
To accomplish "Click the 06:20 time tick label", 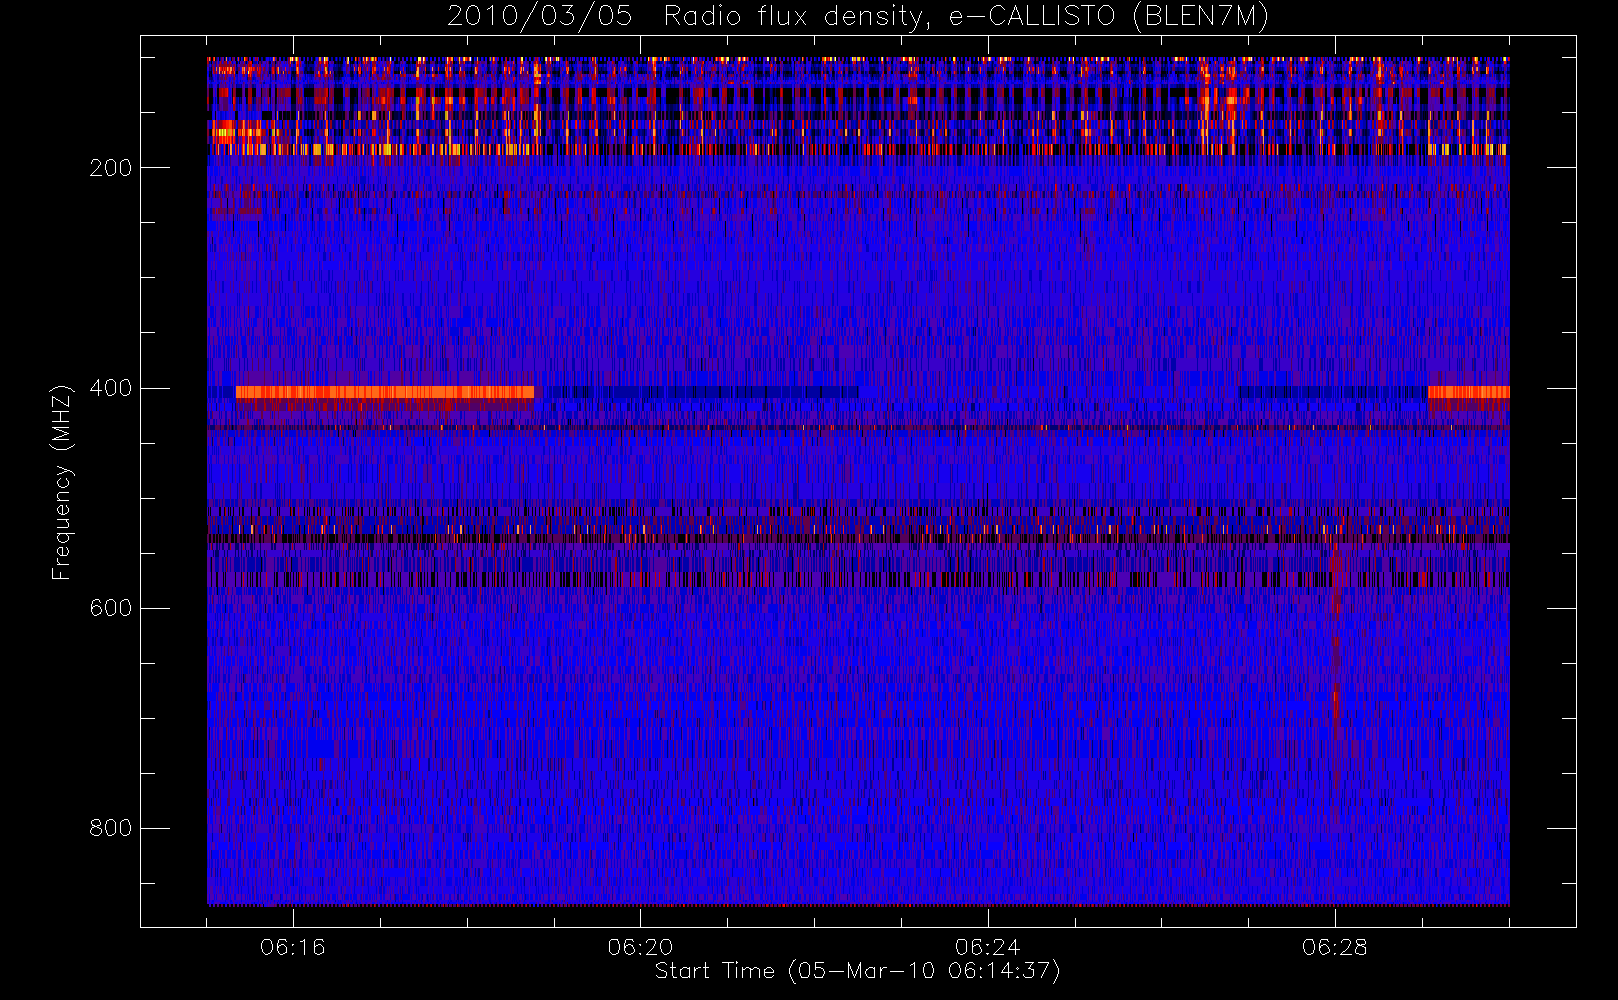I will [640, 947].
